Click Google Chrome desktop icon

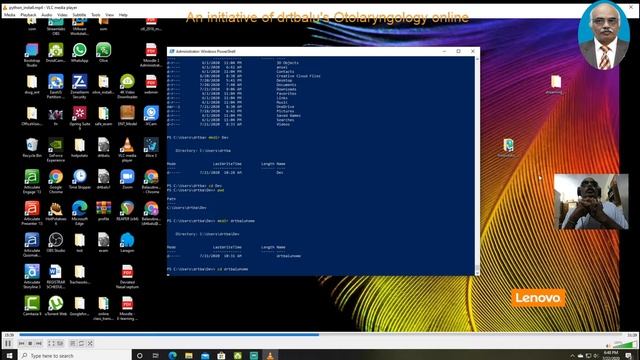[56, 182]
